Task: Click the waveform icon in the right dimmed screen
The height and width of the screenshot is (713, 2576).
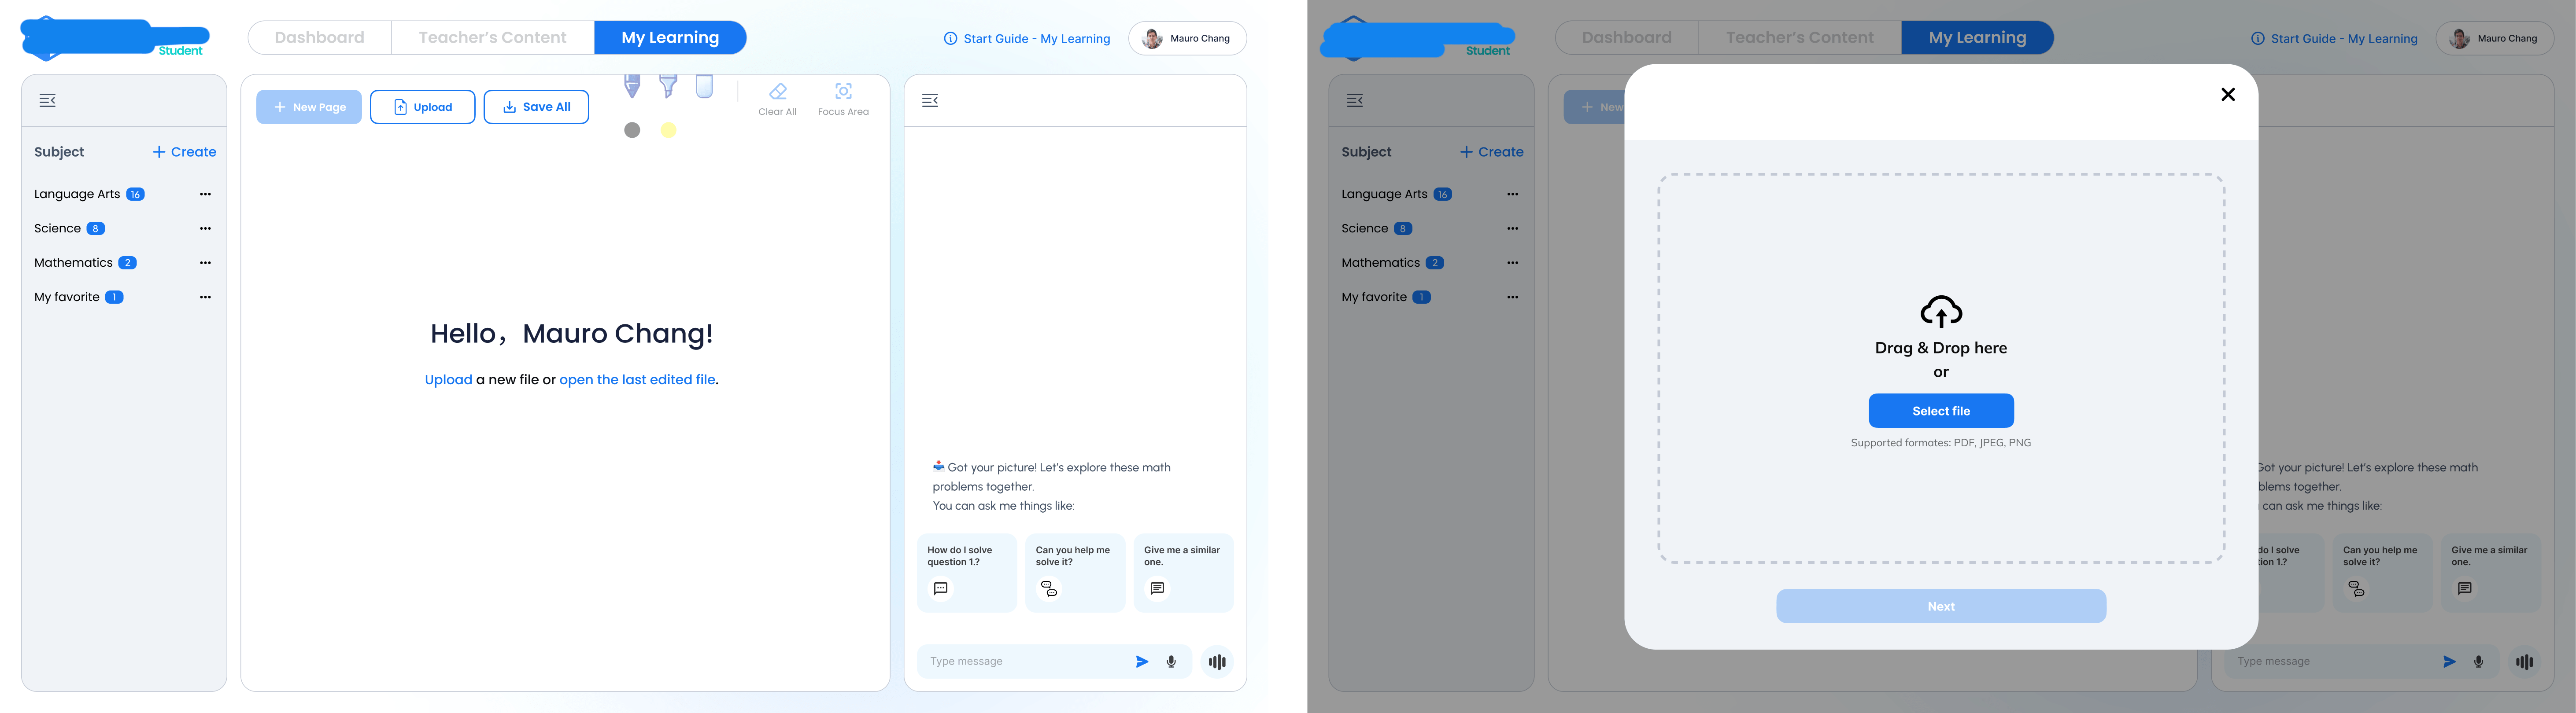Action: [2524, 661]
